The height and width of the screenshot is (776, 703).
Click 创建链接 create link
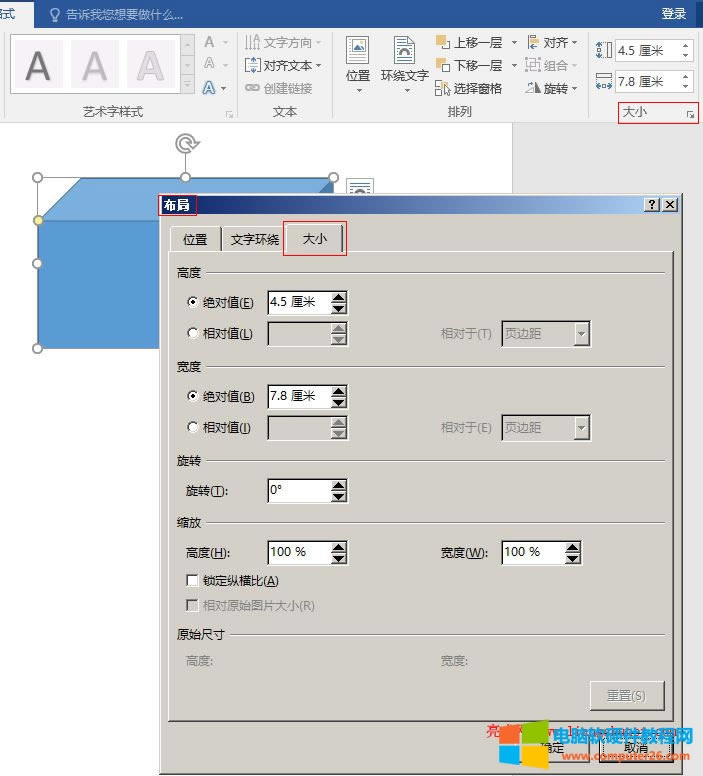tap(279, 88)
